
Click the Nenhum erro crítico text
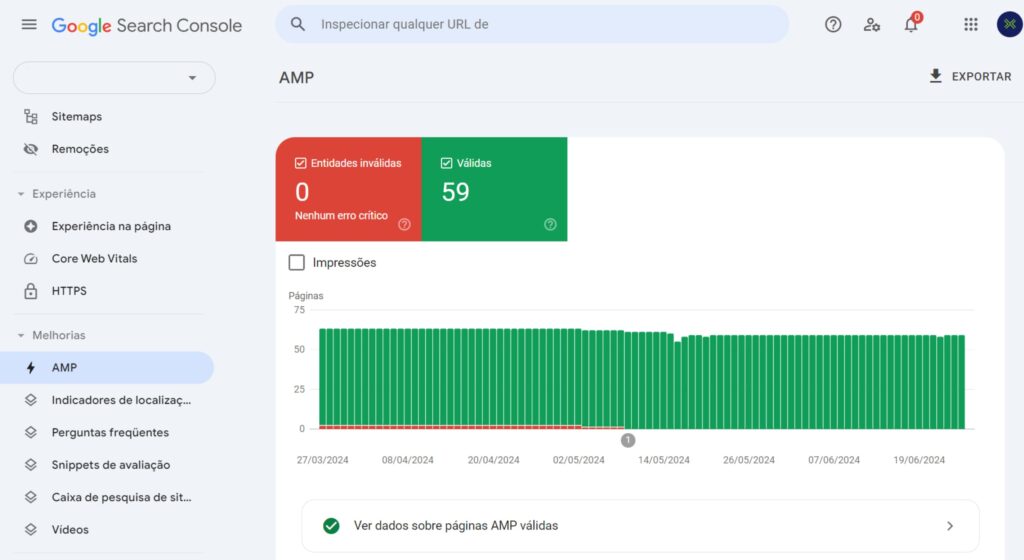341,215
